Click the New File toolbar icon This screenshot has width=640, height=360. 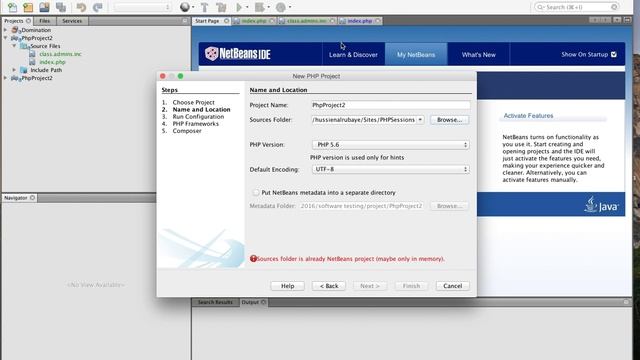tap(12, 7)
